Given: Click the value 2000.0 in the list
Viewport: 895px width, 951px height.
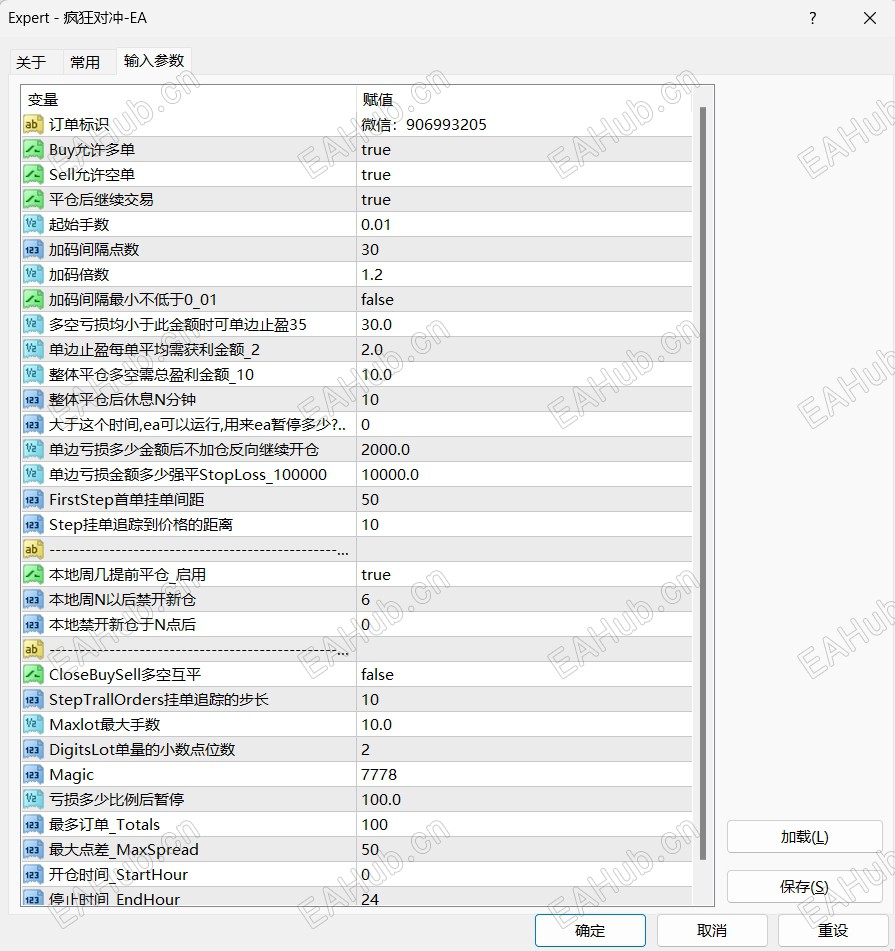Looking at the screenshot, I should pos(386,449).
